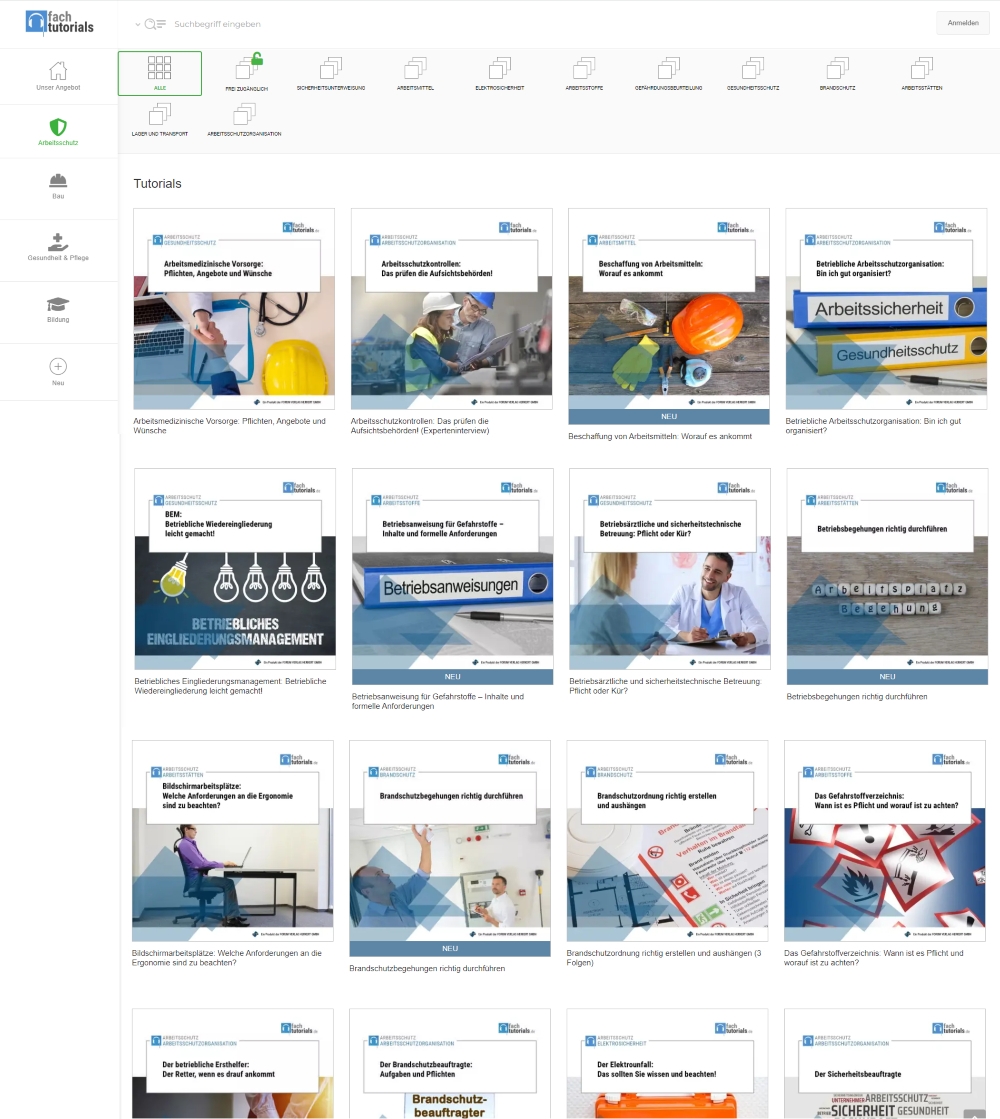Image resolution: width=1000 pixels, height=1119 pixels.
Task: Click caption Brandschutzbegehungen richtig durchführen
Action: pyautogui.click(x=427, y=968)
